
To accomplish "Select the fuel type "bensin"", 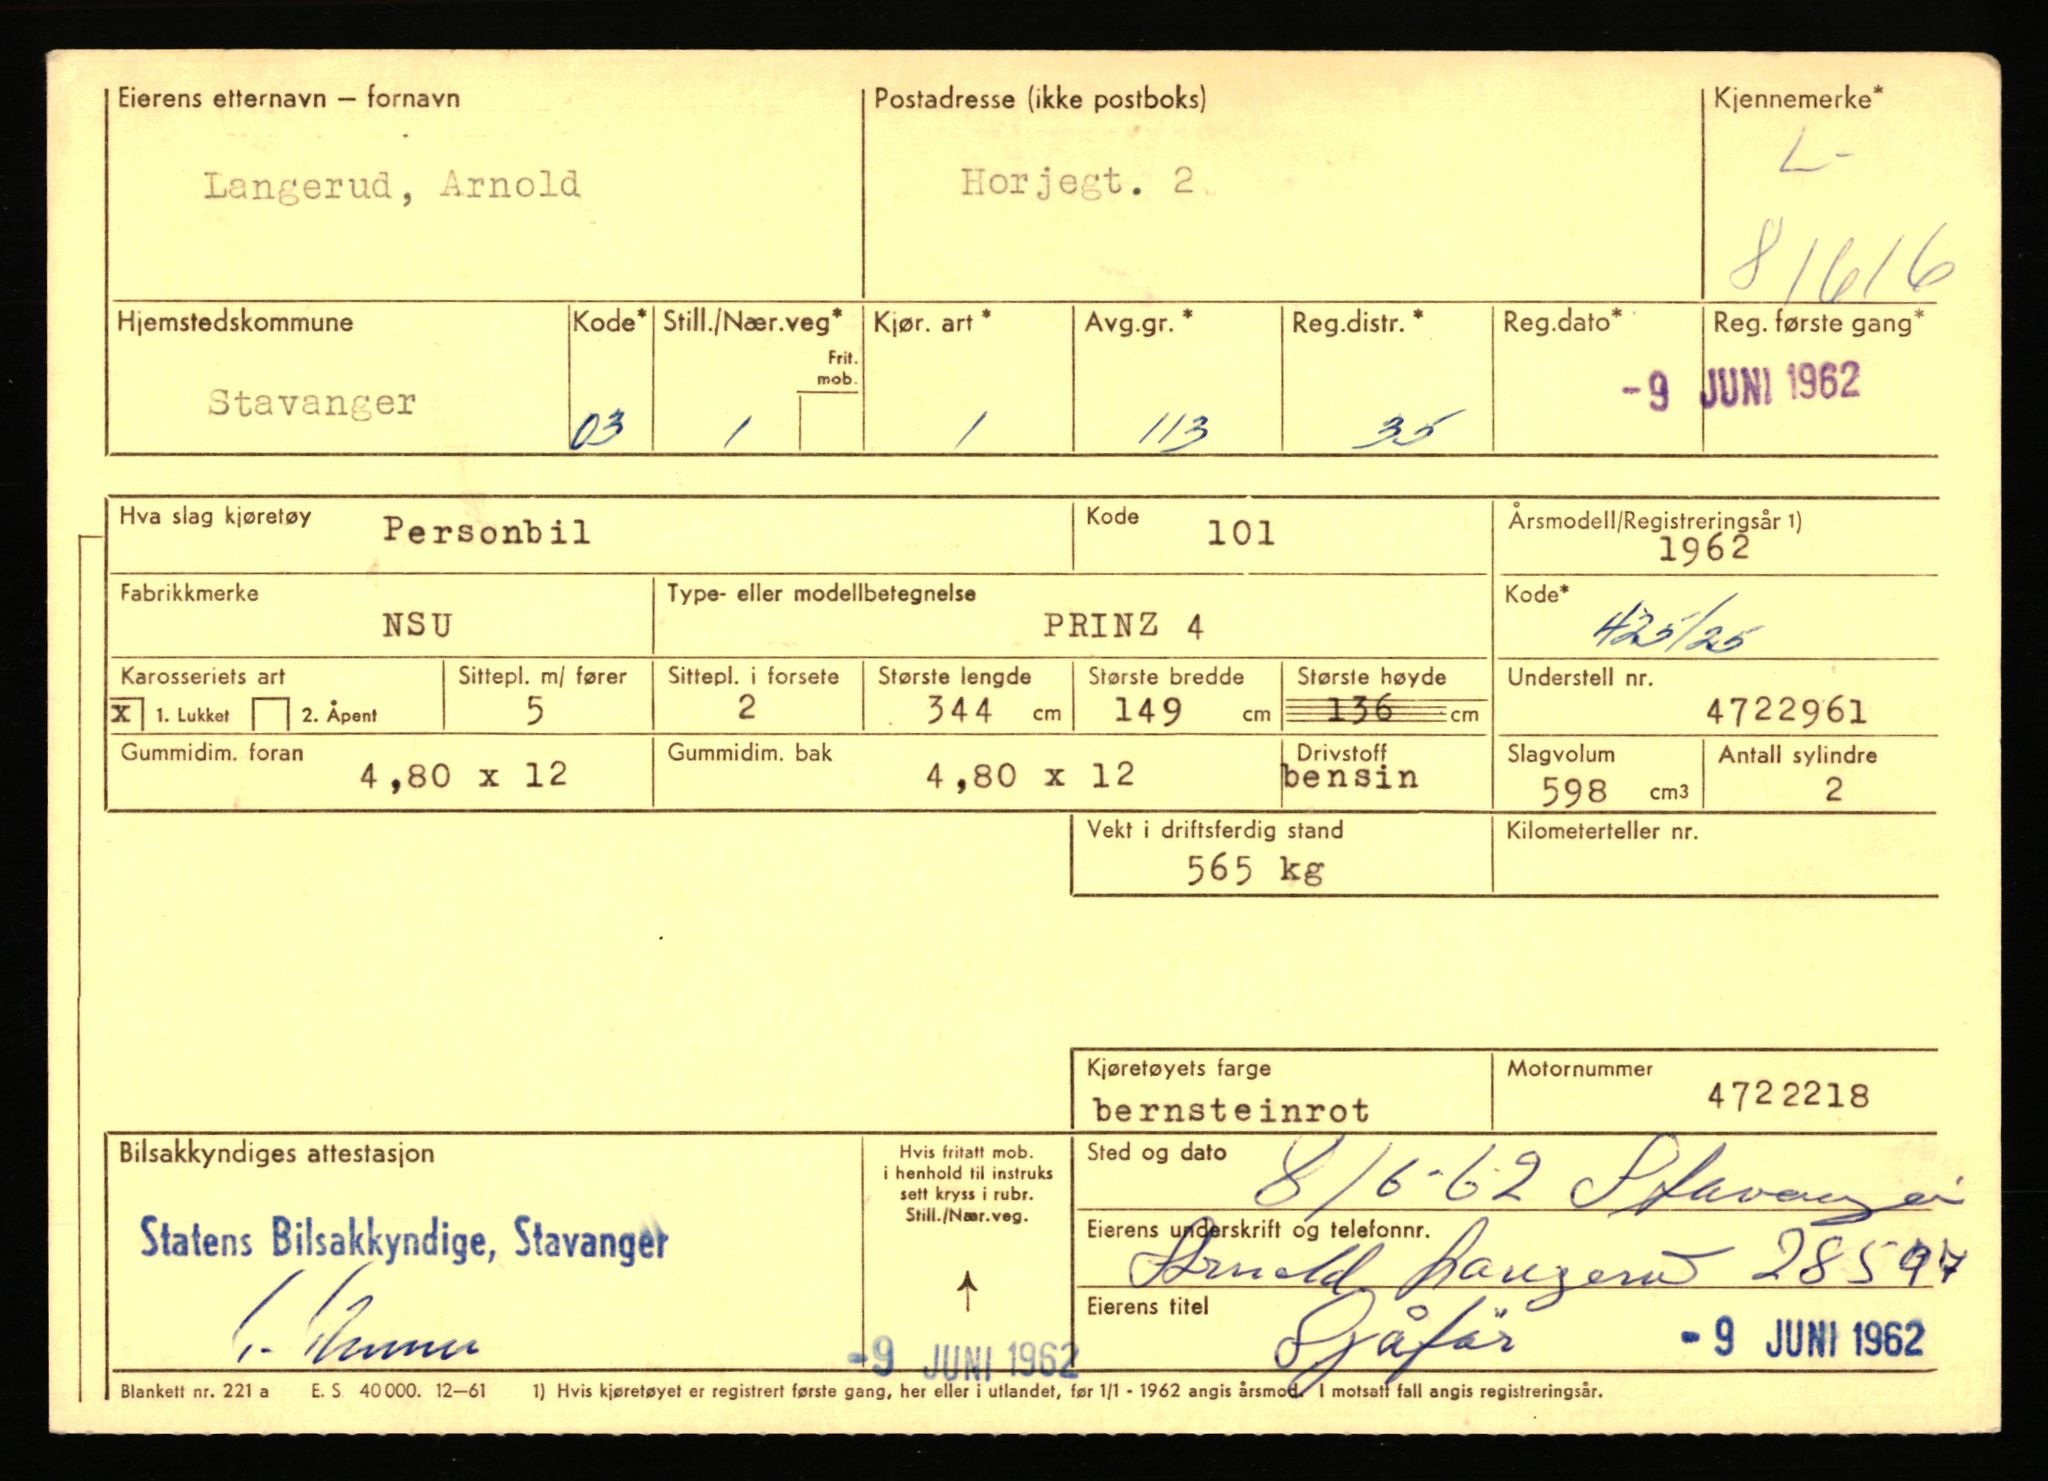I will [1350, 778].
